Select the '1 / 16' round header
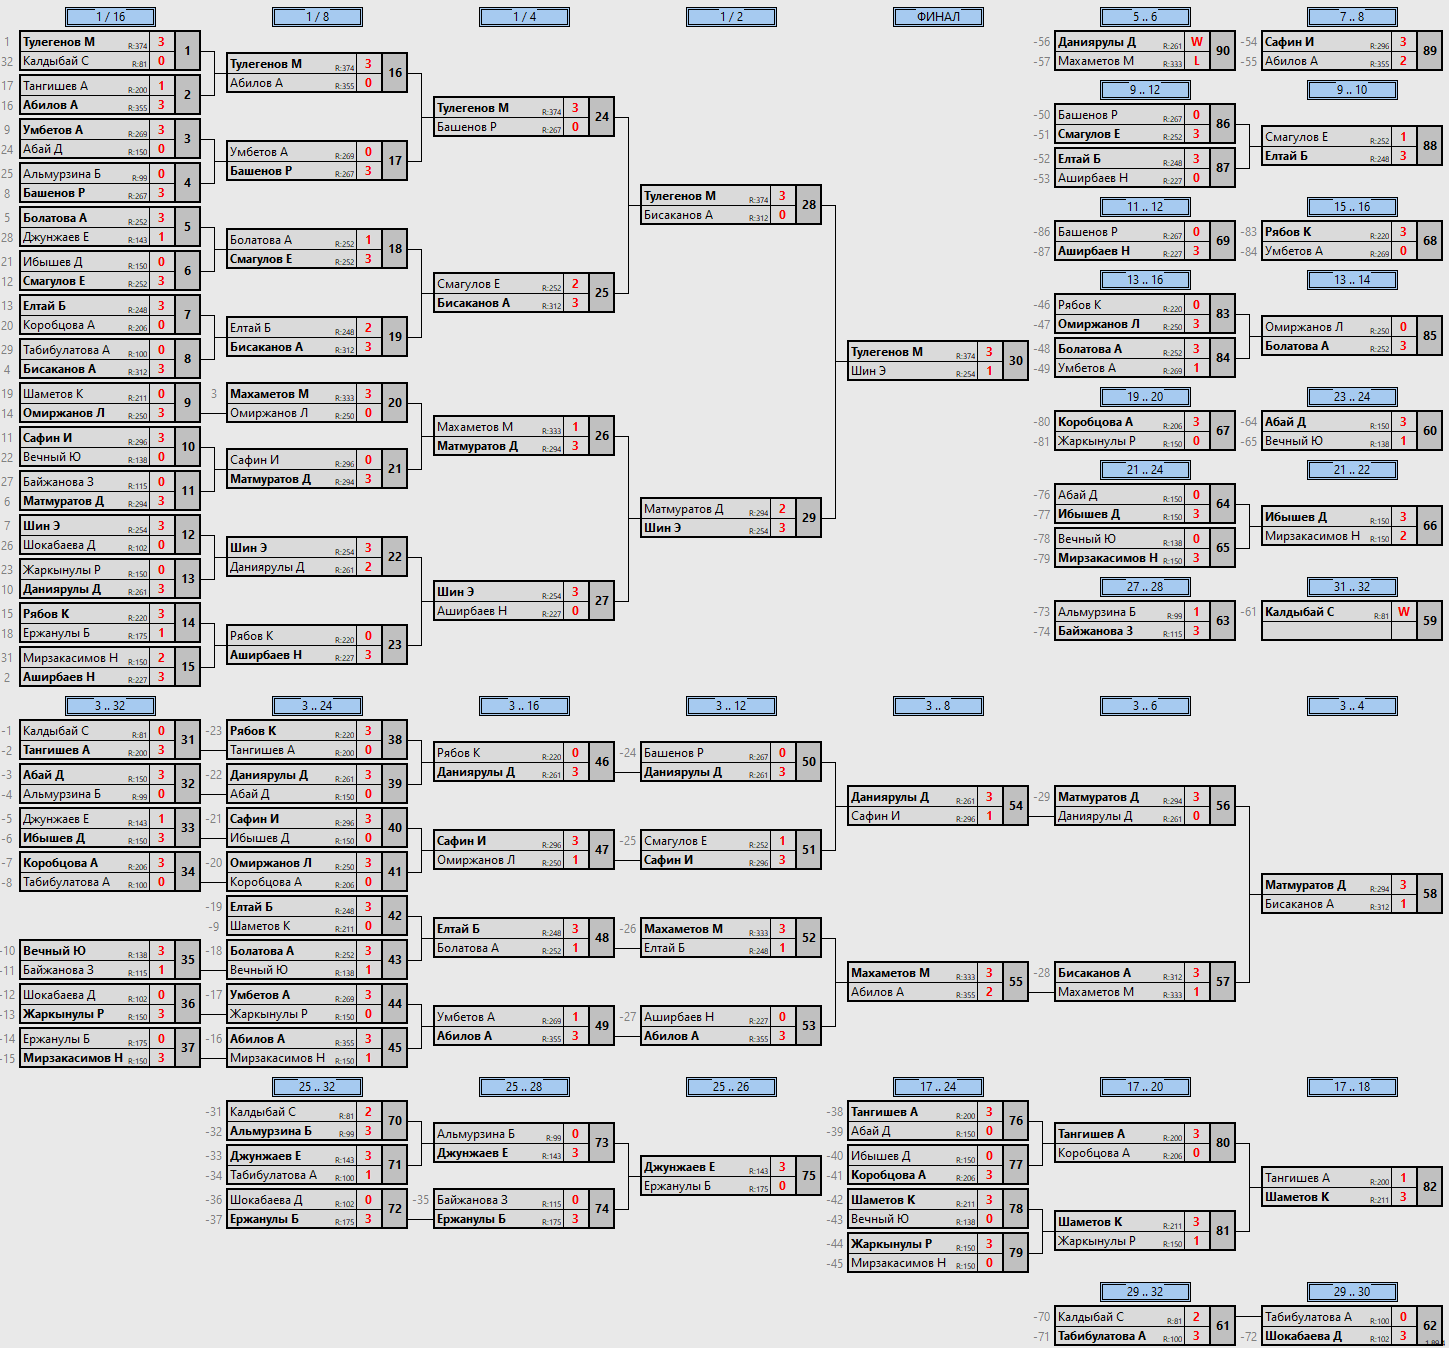Screen dimensions: 1449x1348 pyautogui.click(x=110, y=17)
